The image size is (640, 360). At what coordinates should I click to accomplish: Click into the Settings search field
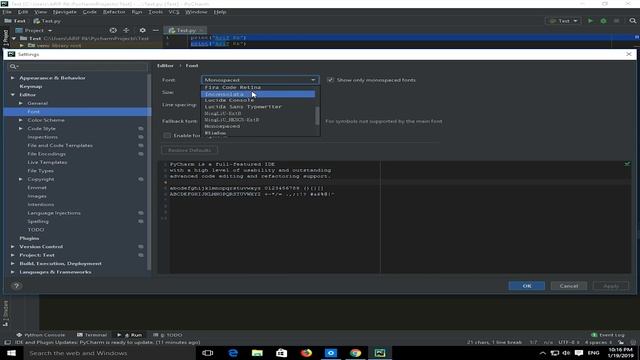(78, 66)
